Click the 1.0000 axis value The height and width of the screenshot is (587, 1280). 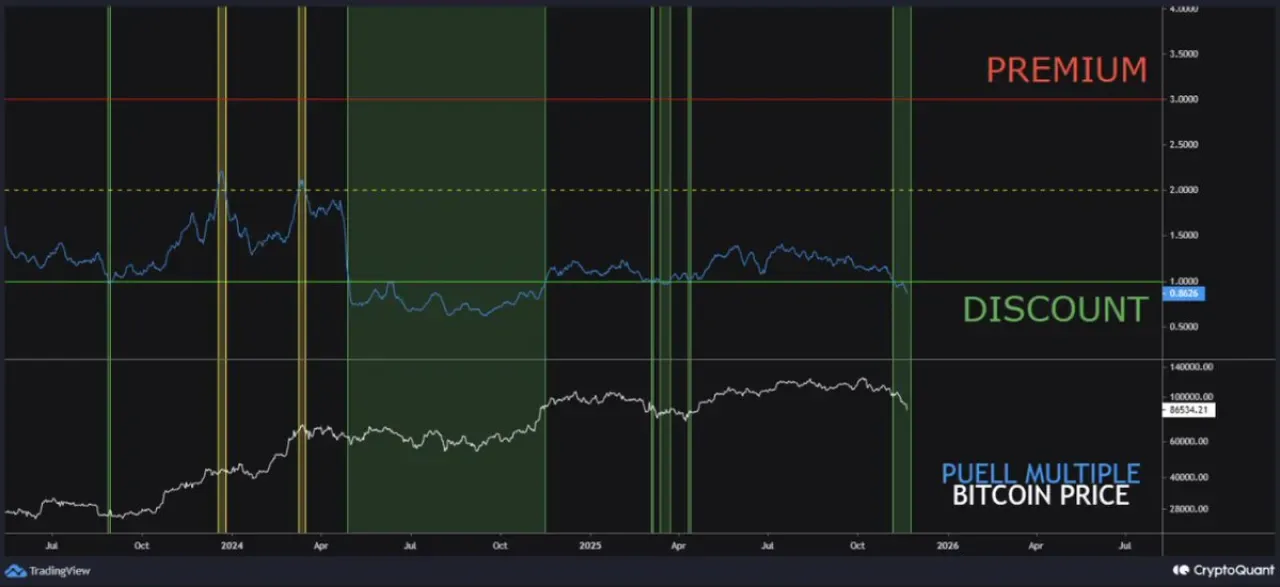1182,281
